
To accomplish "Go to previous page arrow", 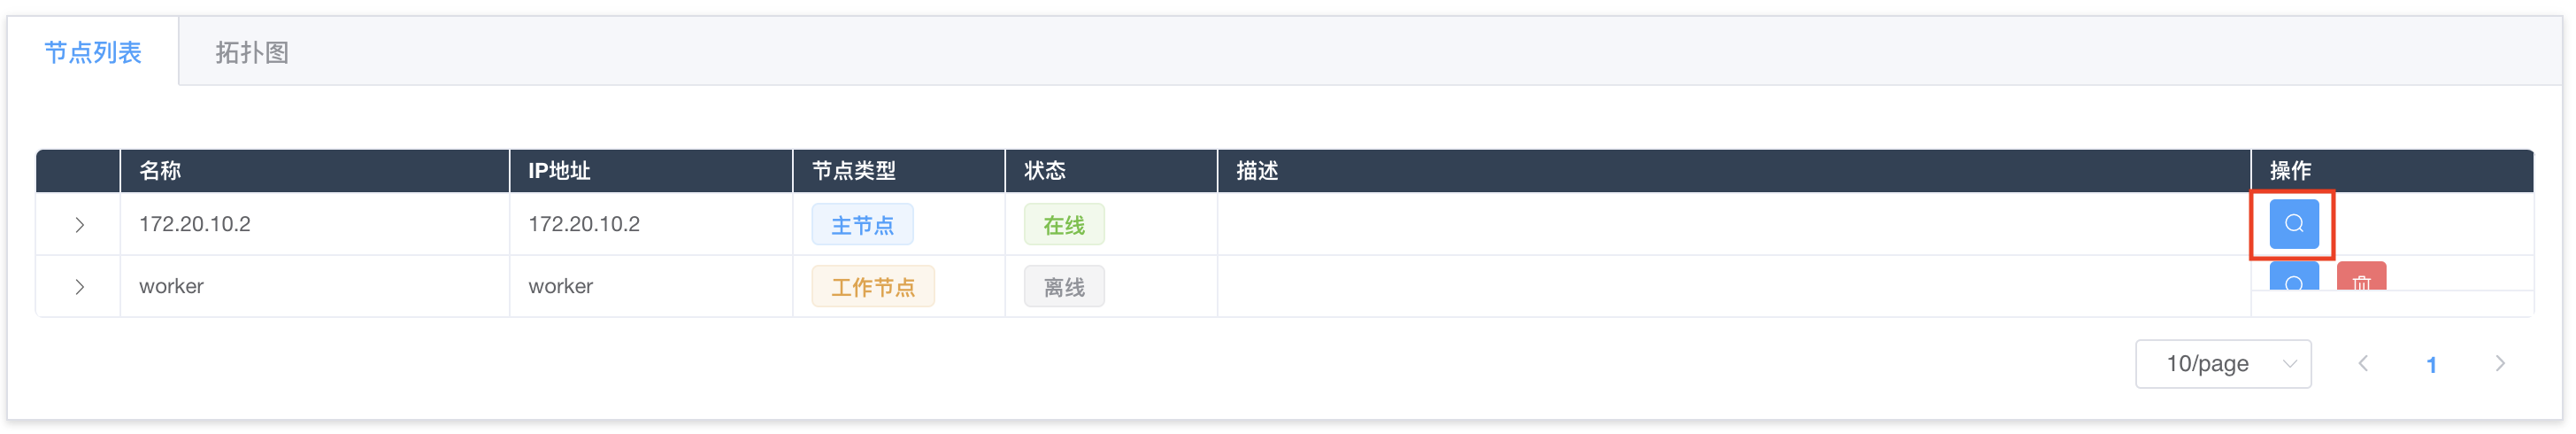I will coord(2363,364).
